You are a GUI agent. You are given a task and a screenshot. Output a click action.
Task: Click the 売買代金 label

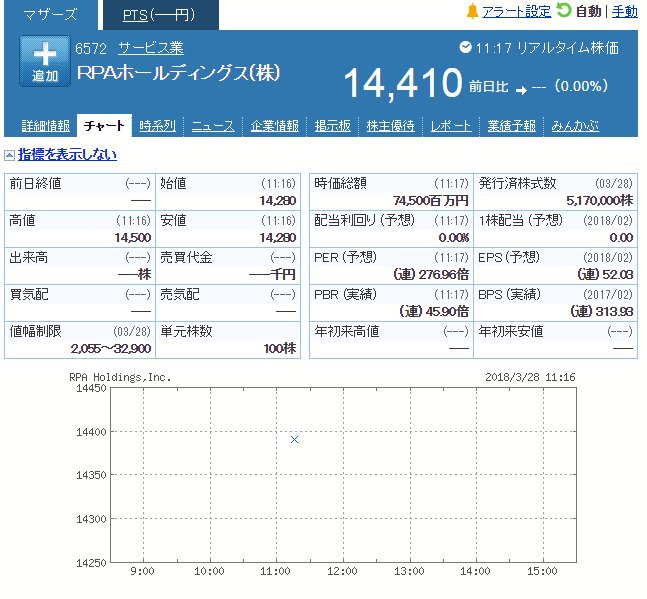(186, 257)
